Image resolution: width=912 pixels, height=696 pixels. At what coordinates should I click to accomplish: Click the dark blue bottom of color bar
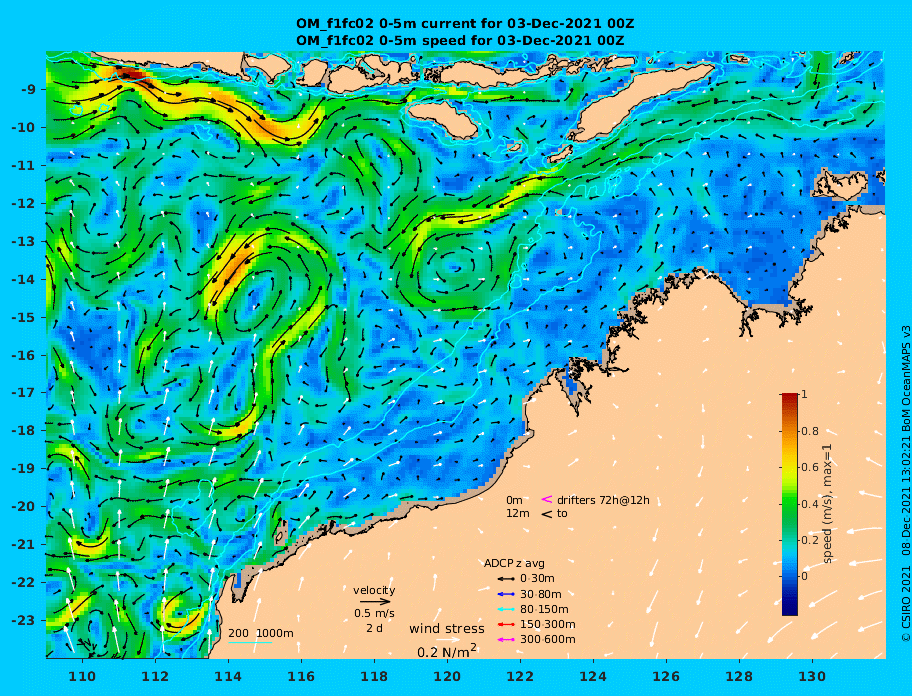coord(790,609)
